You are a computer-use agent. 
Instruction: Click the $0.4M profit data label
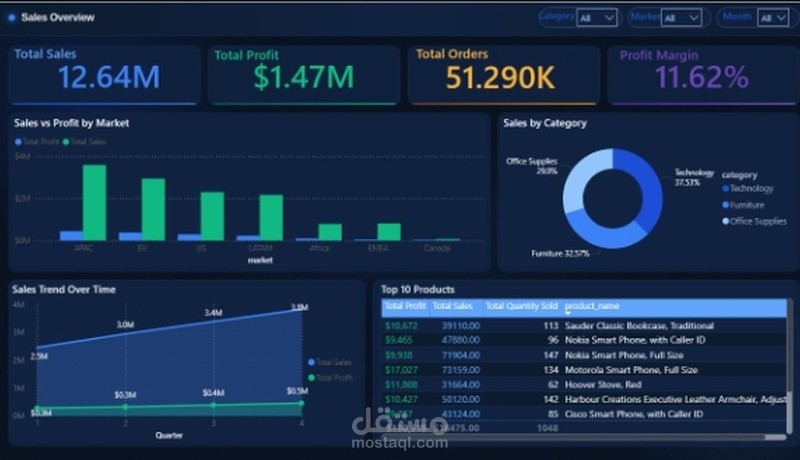pyautogui.click(x=213, y=393)
